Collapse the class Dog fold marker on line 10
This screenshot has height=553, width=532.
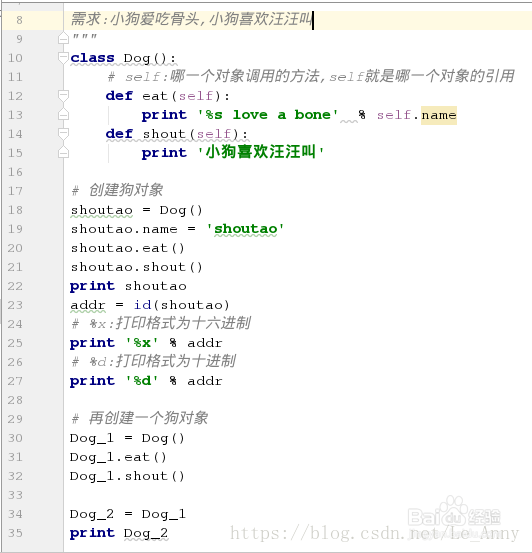(63, 57)
